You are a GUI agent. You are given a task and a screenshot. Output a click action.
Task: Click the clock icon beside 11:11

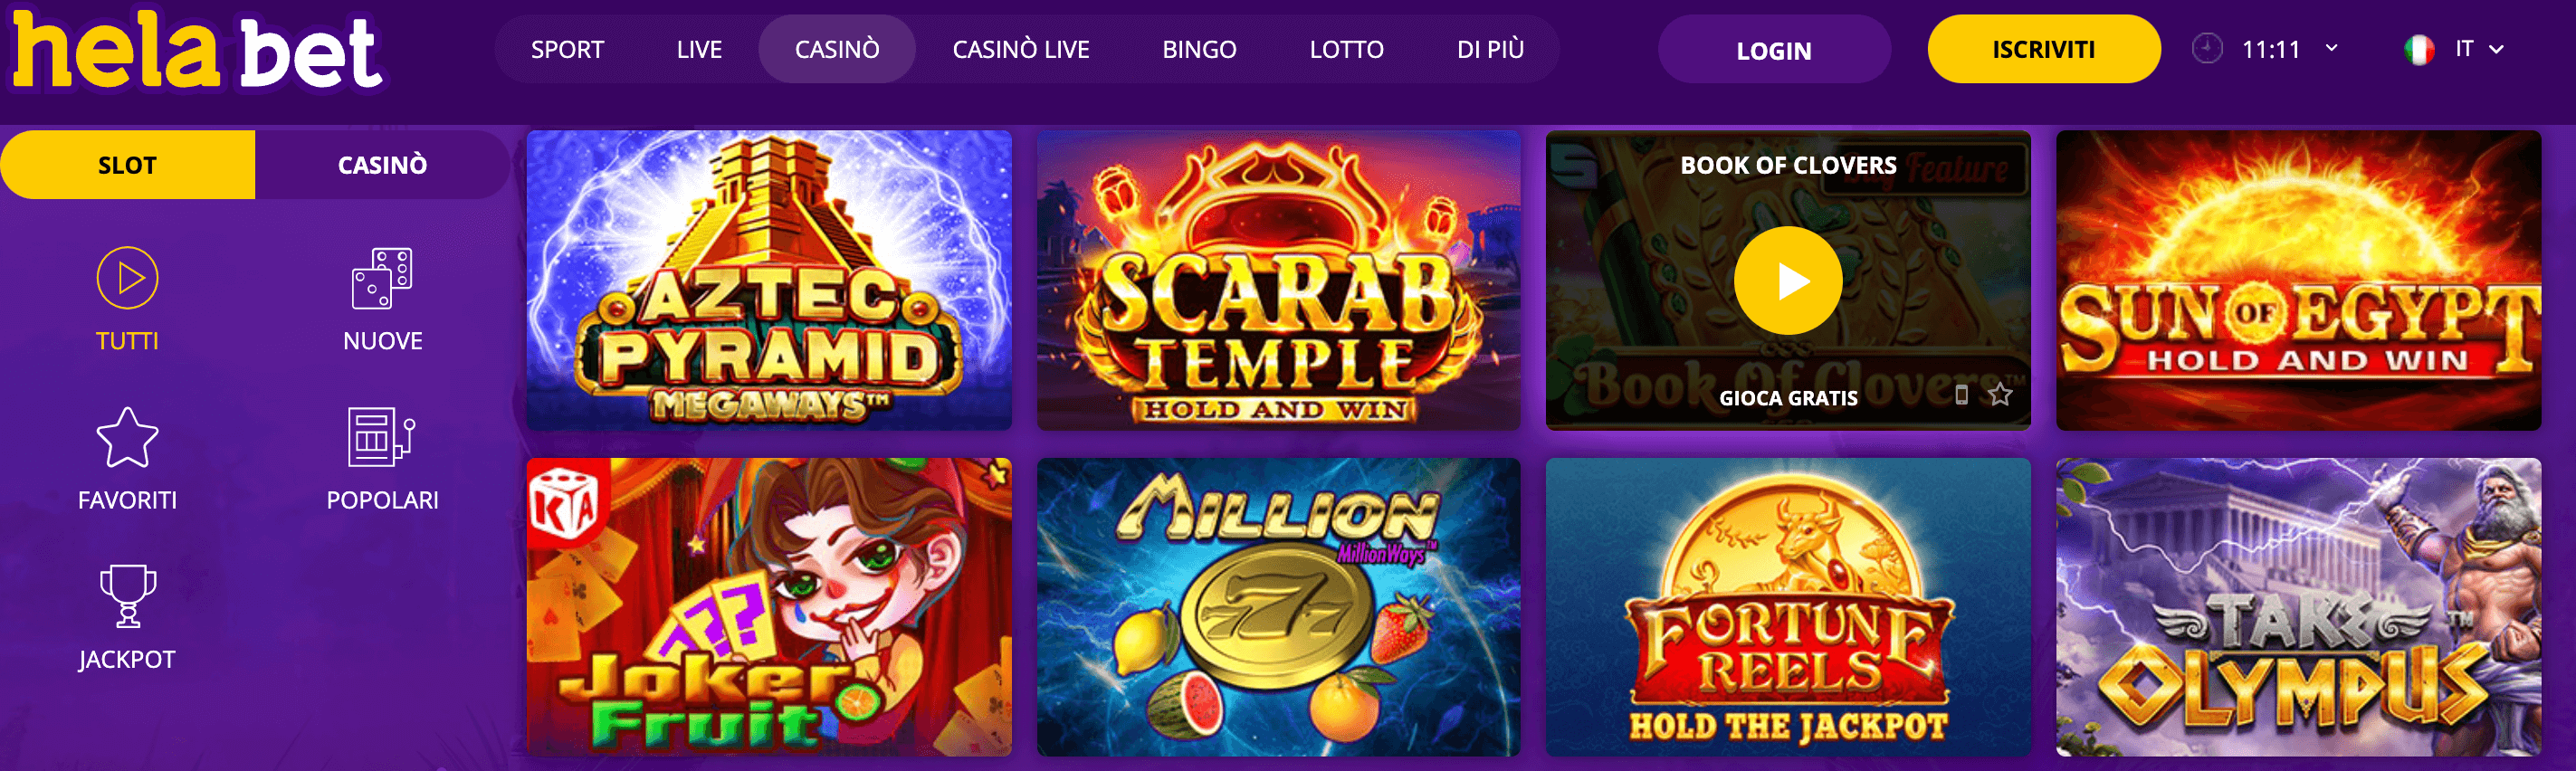point(2207,48)
